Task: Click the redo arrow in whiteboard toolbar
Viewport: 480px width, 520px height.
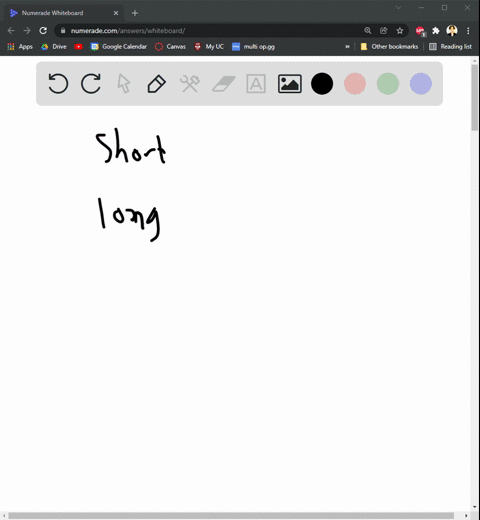Action: click(x=91, y=83)
